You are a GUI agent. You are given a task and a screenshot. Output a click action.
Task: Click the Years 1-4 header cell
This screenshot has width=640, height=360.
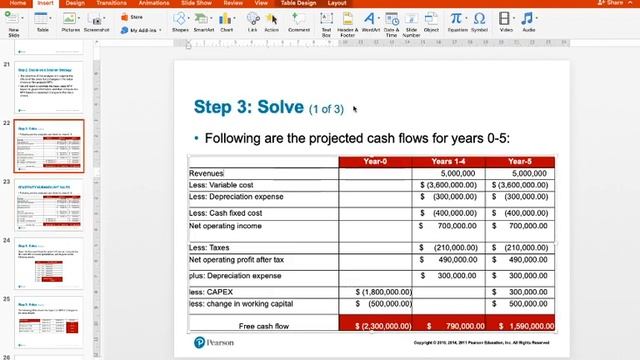click(x=449, y=162)
